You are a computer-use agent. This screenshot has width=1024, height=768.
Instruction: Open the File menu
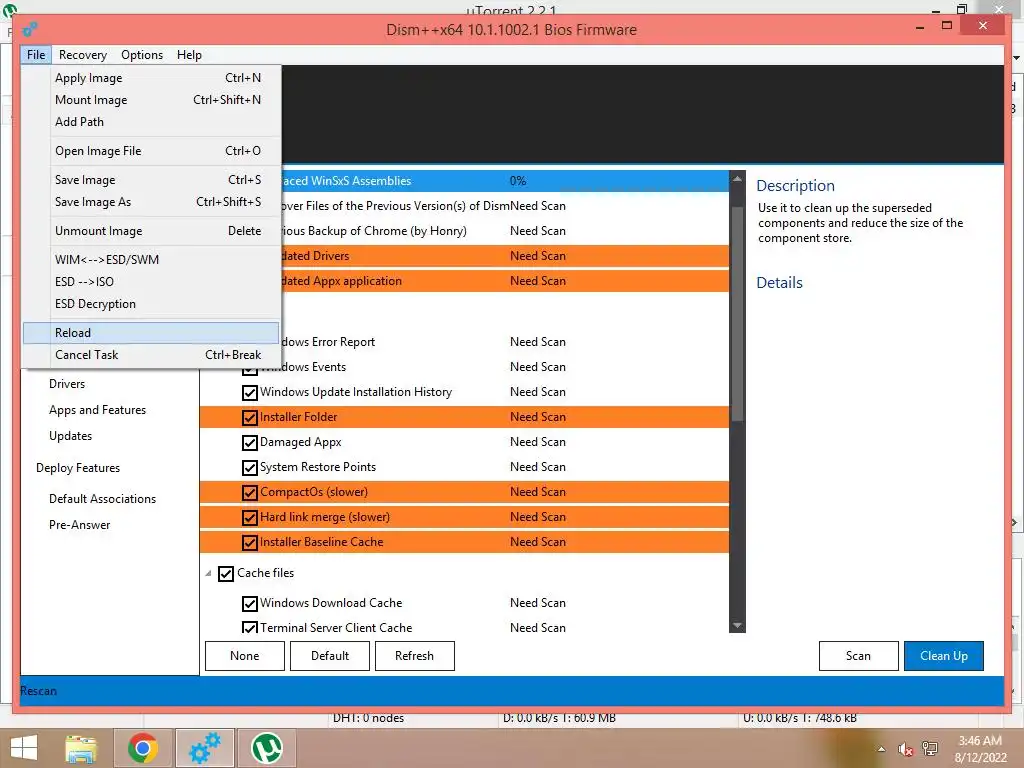pyautogui.click(x=36, y=55)
